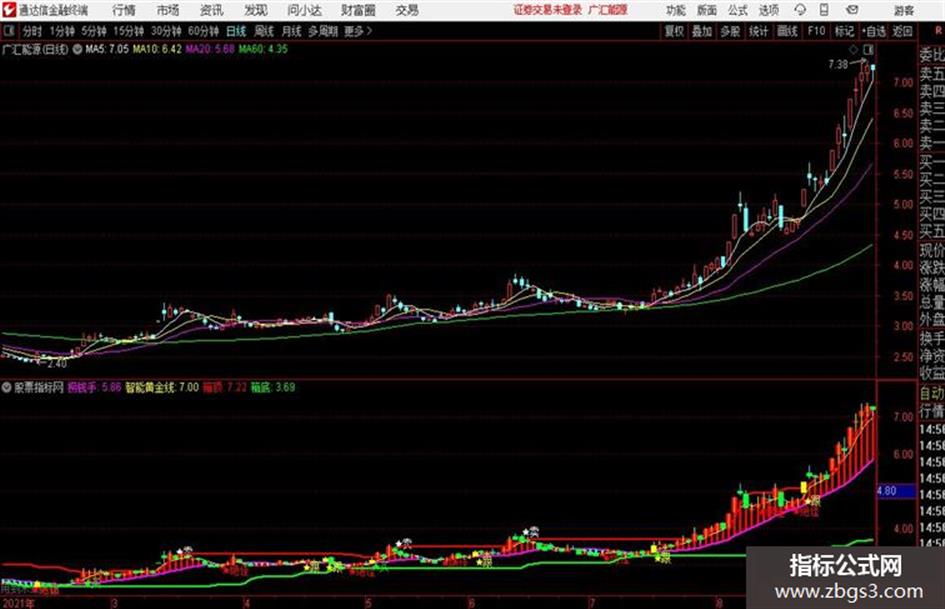Click the MA10: 6.42 value
This screenshot has height=609, width=945.
coord(157,49)
